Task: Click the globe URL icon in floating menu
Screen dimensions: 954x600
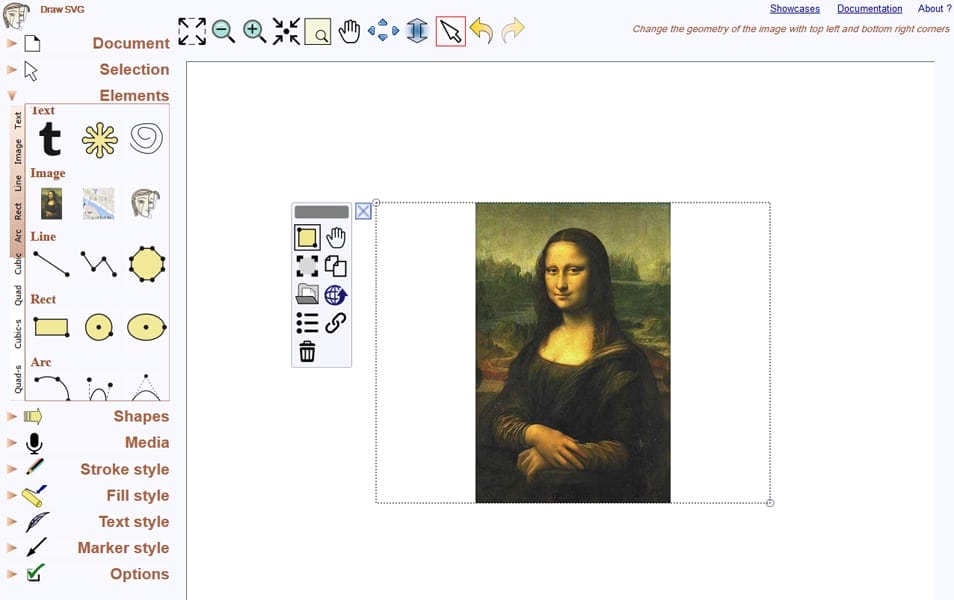Action: point(336,295)
